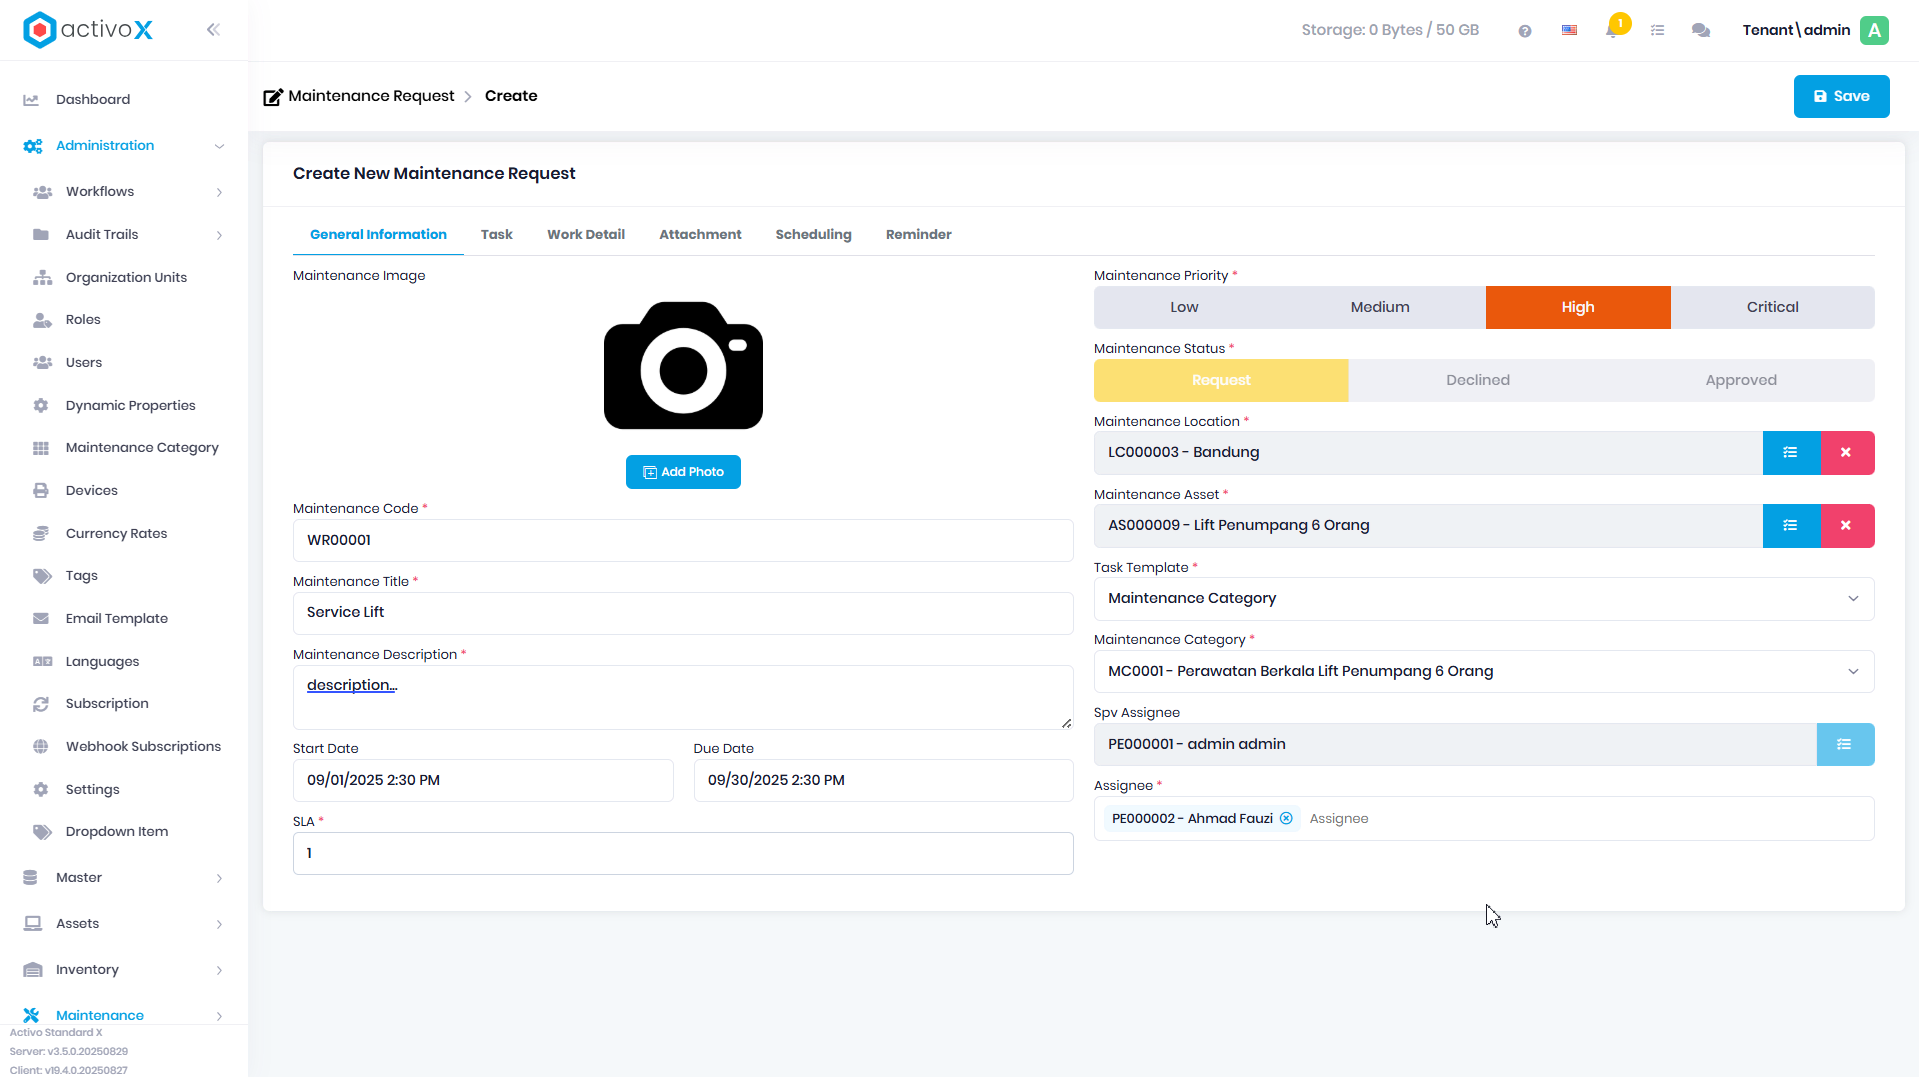Open Users in sidebar
This screenshot has height=1077, width=1919.
84,363
